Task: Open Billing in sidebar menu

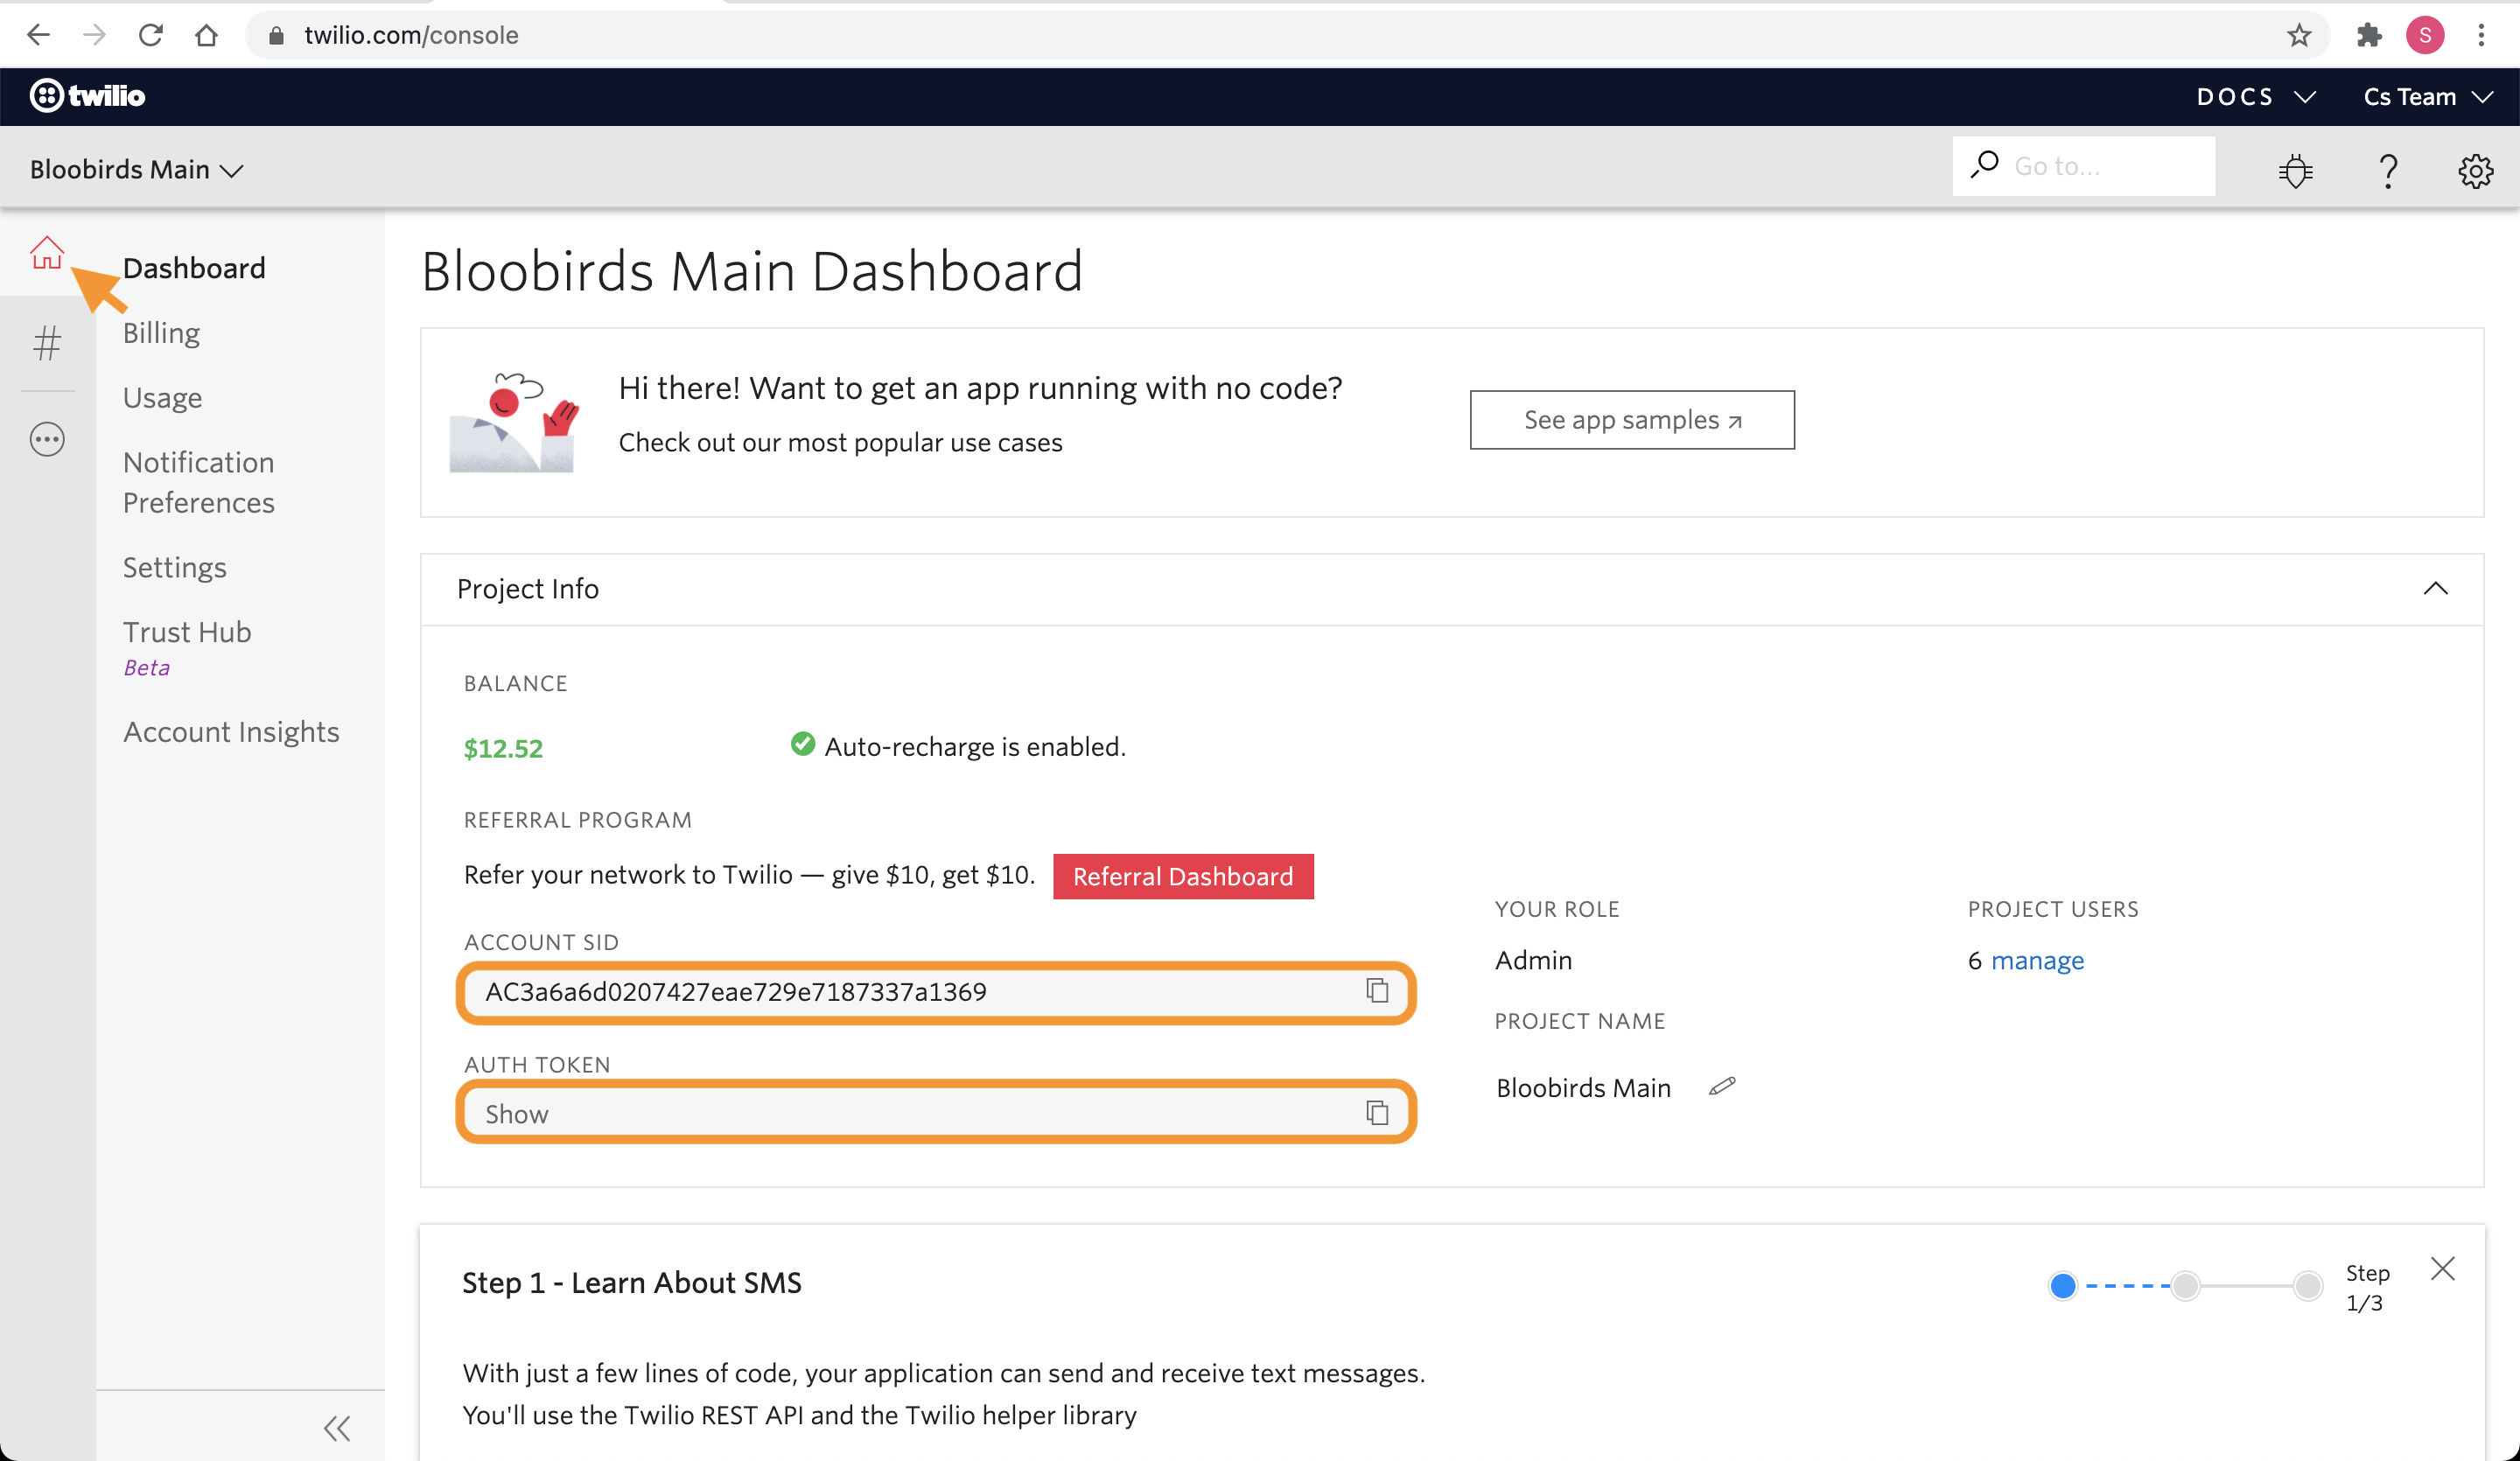Action: tap(161, 333)
